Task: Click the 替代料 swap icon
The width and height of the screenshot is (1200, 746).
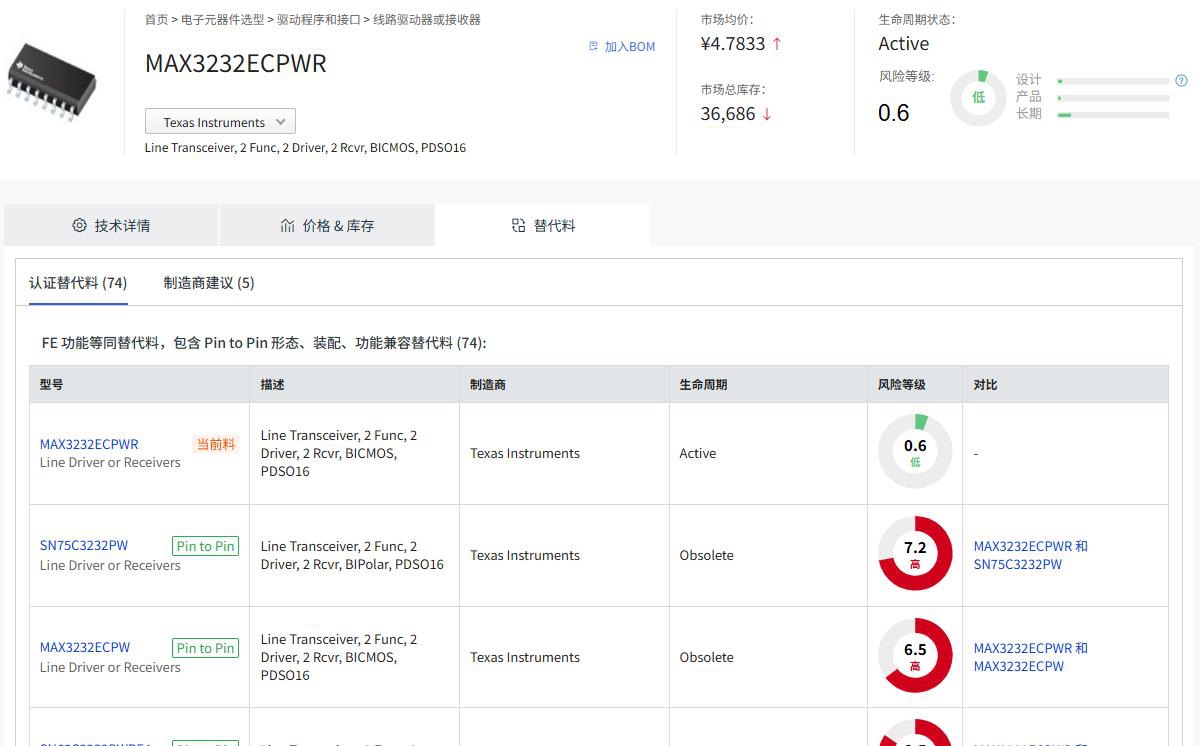Action: [x=518, y=225]
